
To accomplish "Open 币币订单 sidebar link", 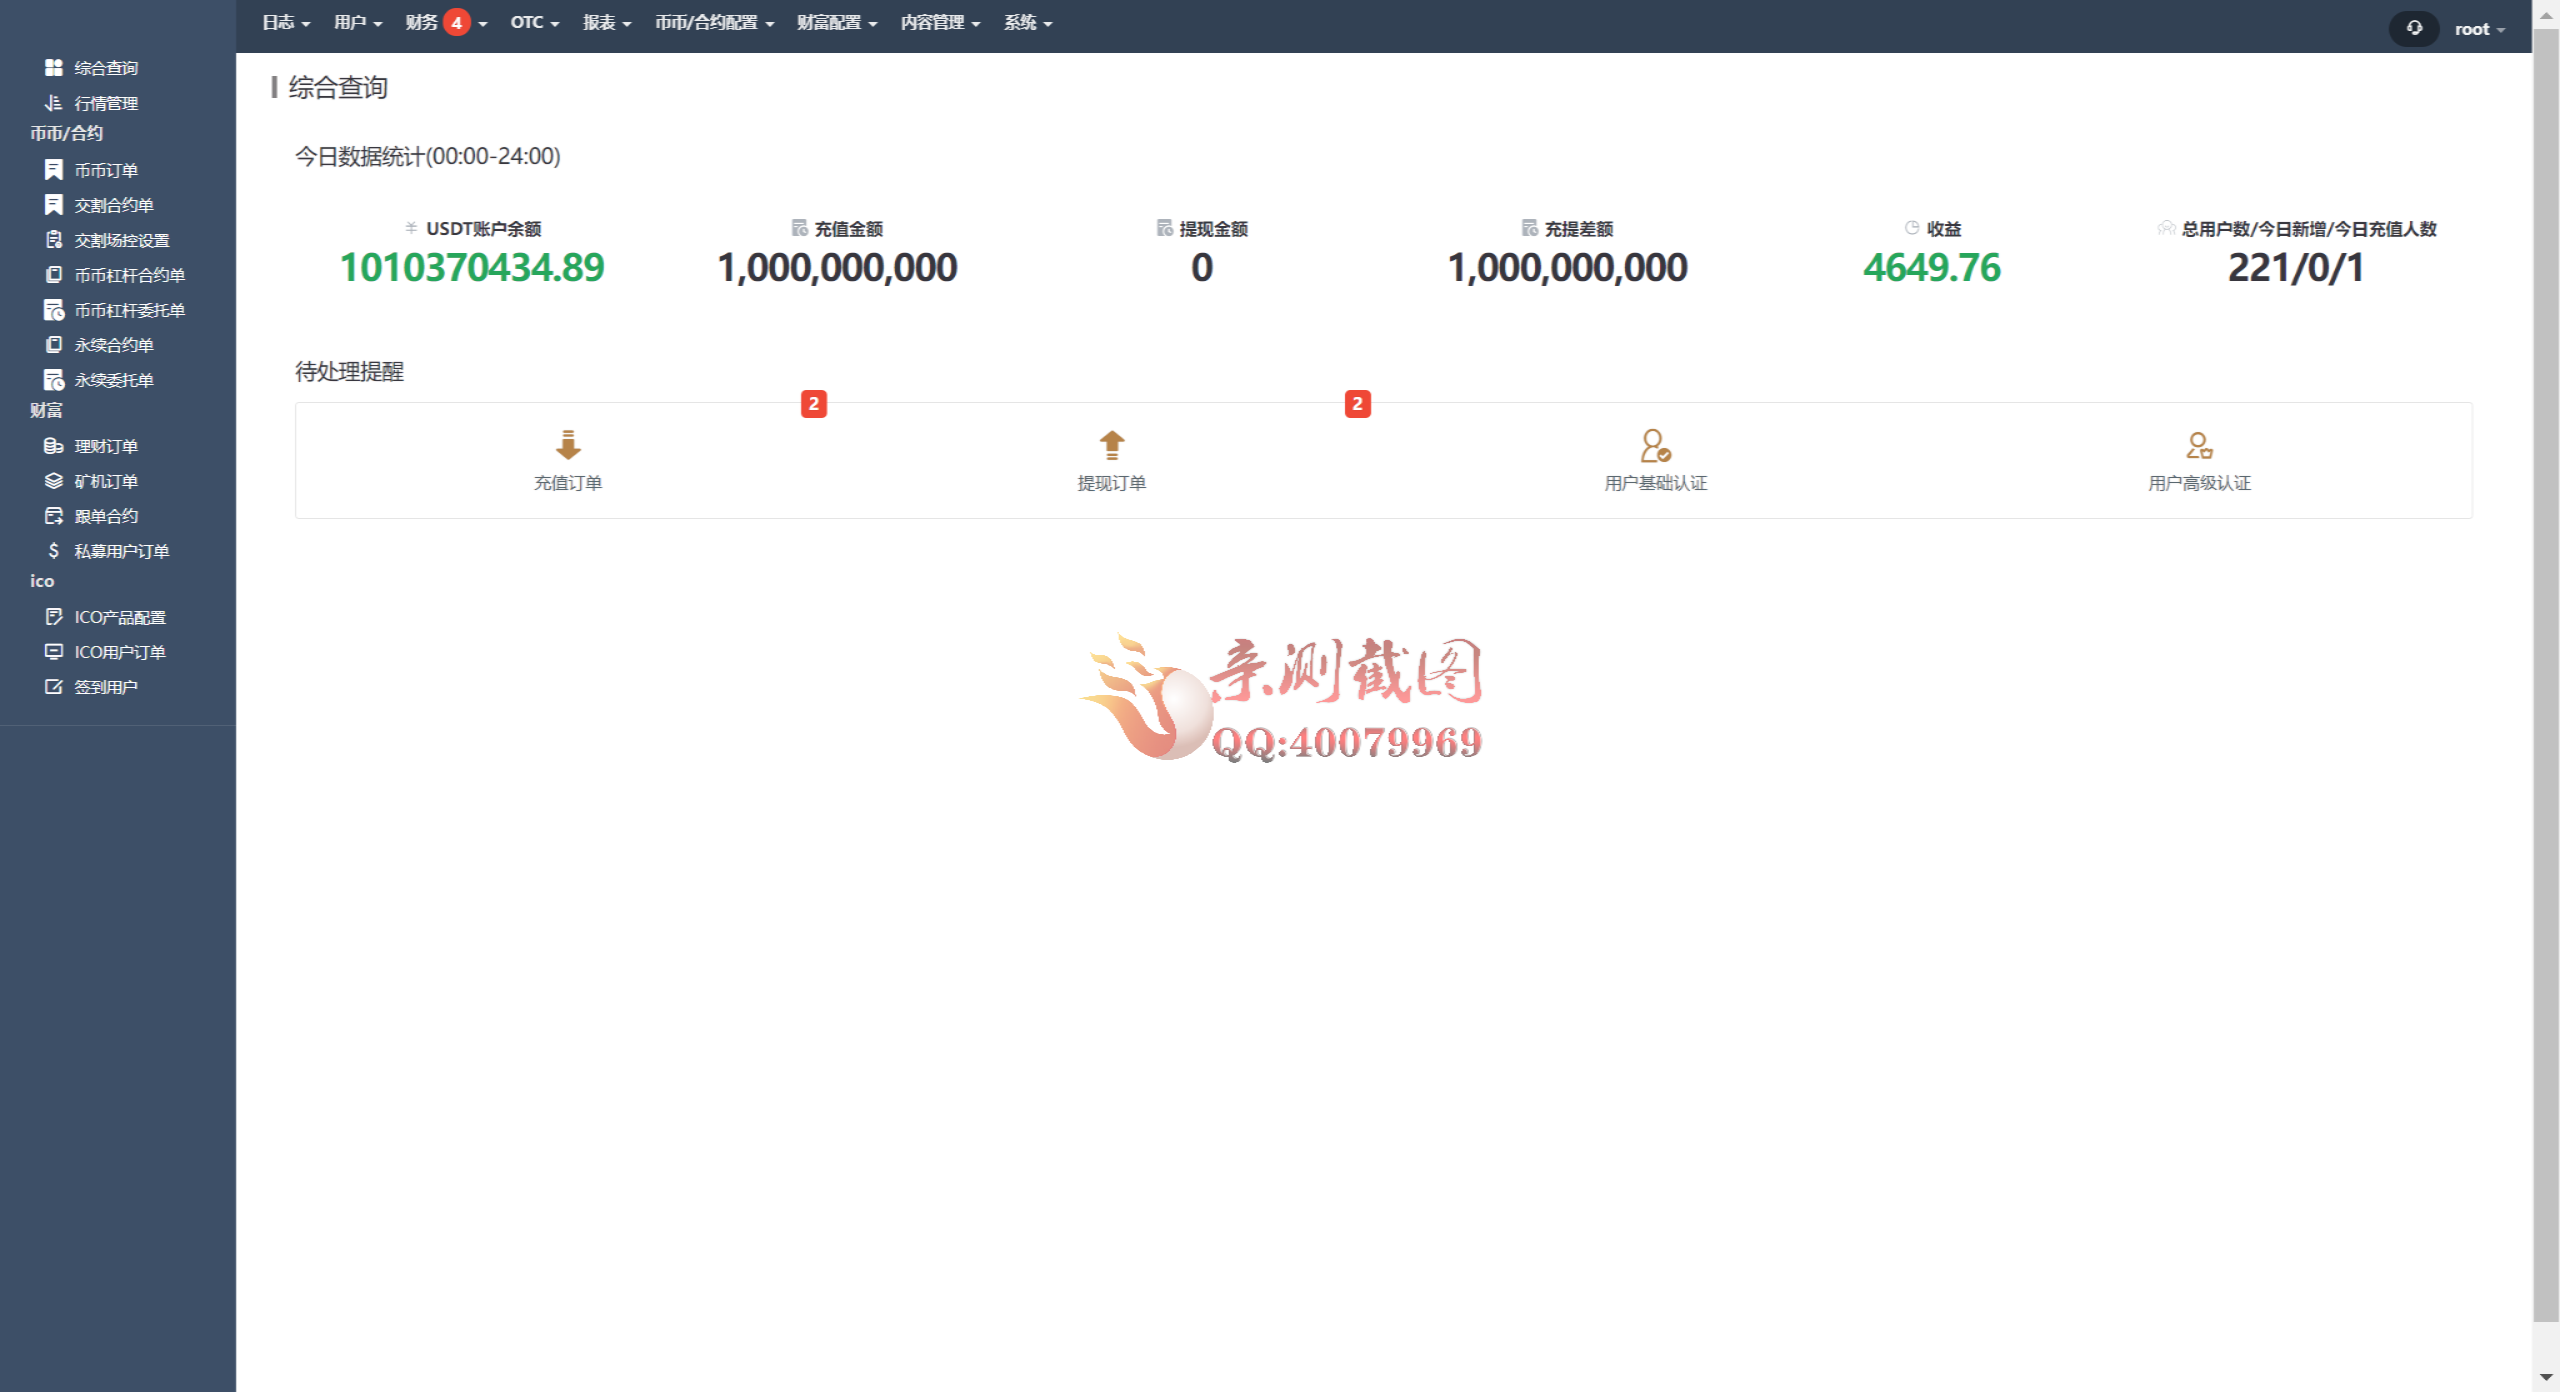I will tap(106, 170).
